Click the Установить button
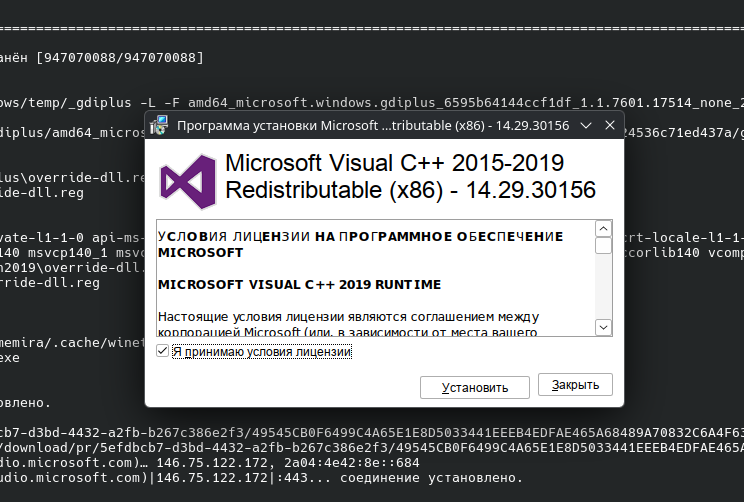Viewport: 744px width, 502px height. 474,388
